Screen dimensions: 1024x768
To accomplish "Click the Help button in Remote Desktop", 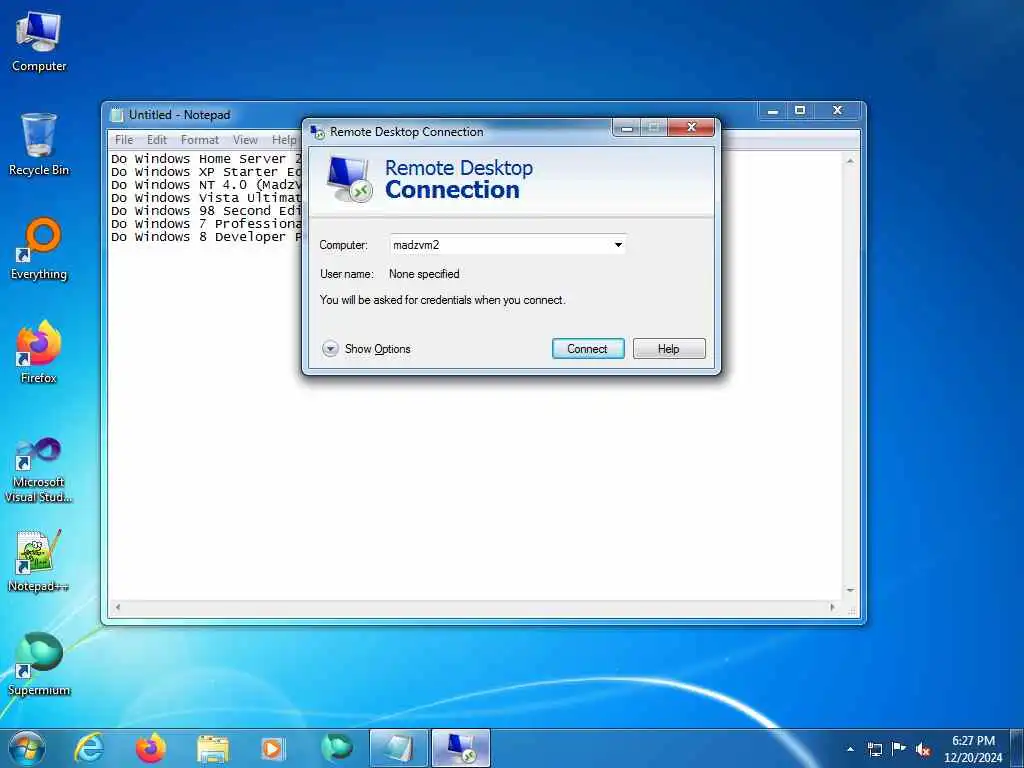I will [669, 349].
